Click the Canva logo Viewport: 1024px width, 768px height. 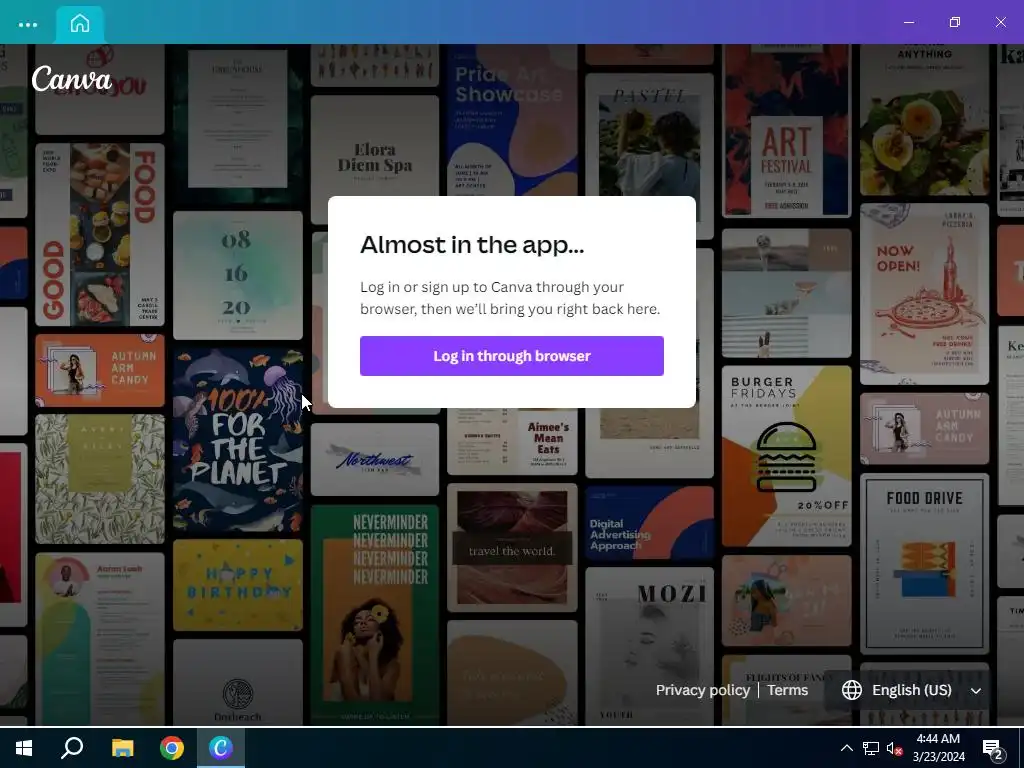(x=72, y=79)
